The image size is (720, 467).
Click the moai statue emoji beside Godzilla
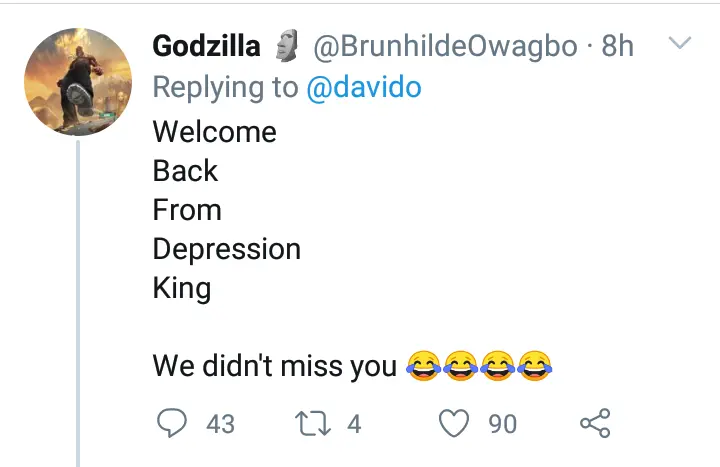287,46
